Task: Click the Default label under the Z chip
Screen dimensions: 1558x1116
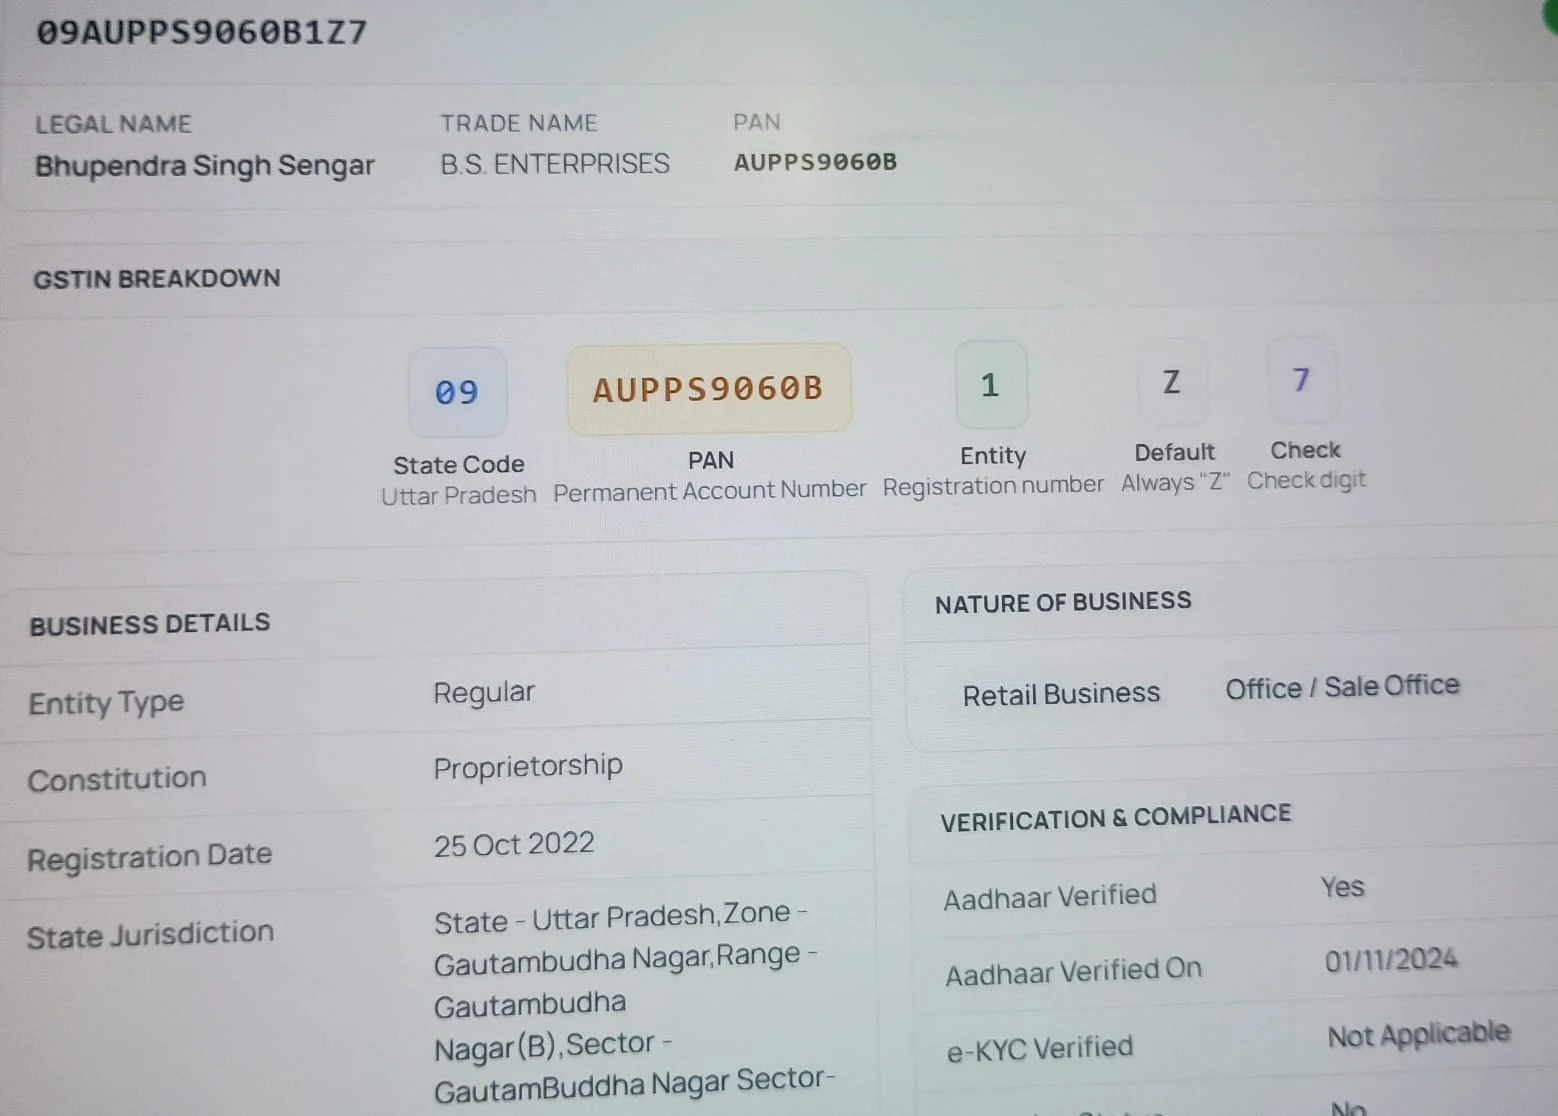Action: (1175, 452)
